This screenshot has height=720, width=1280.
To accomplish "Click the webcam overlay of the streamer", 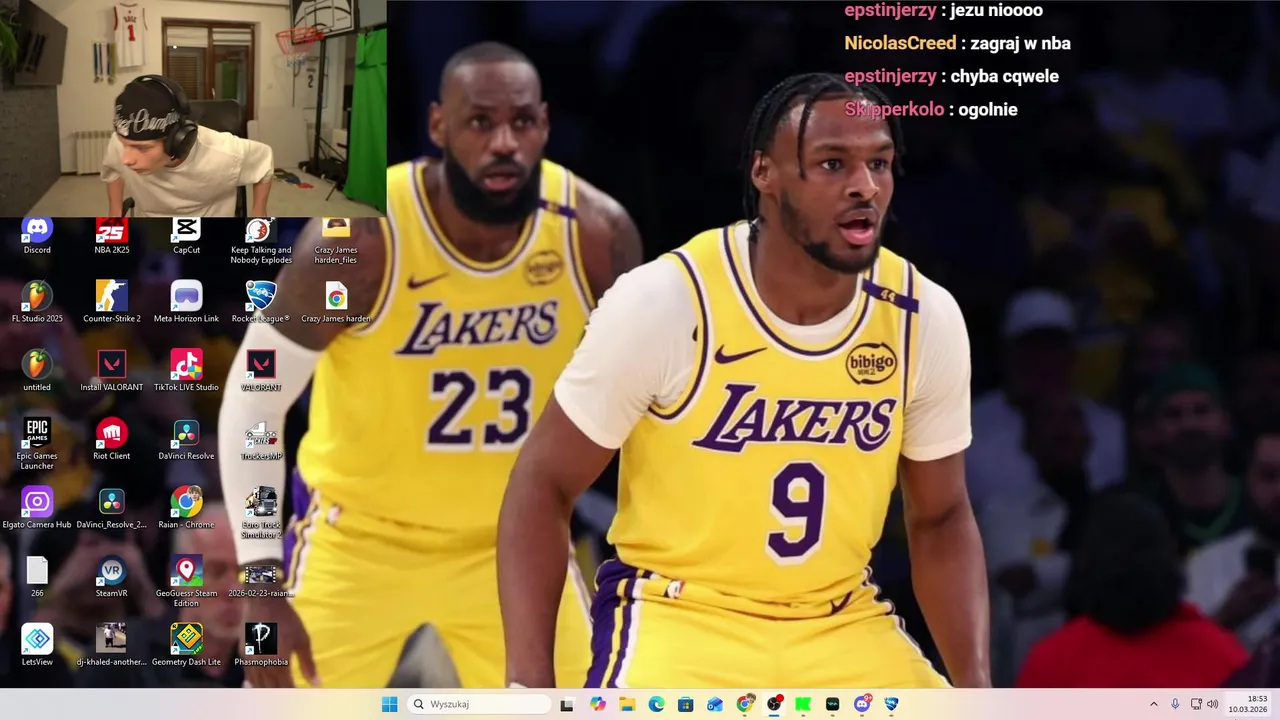I will tap(193, 107).
